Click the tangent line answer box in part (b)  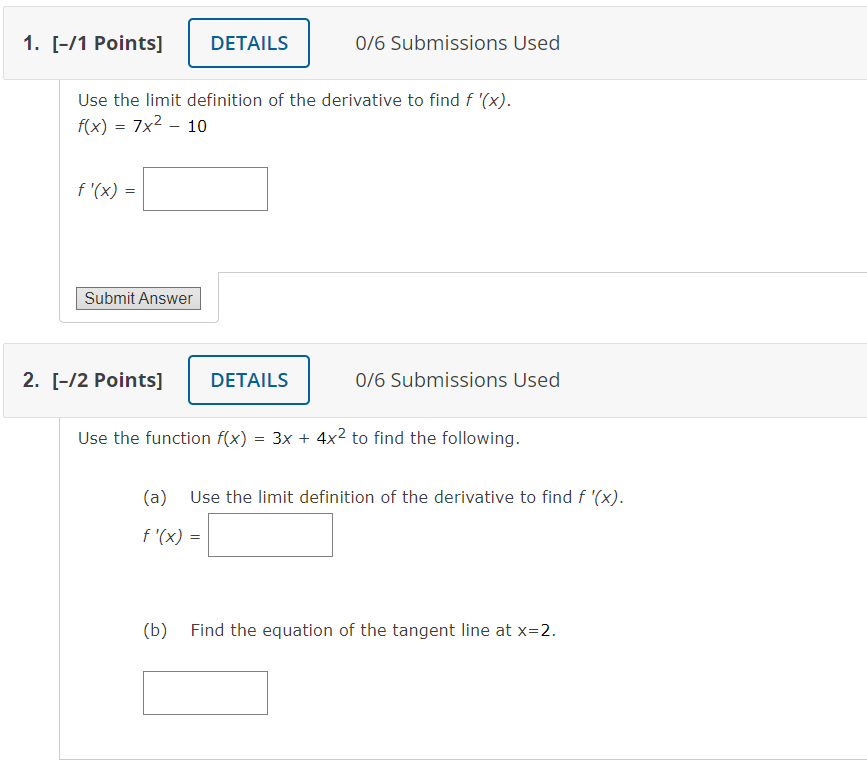tap(205, 692)
